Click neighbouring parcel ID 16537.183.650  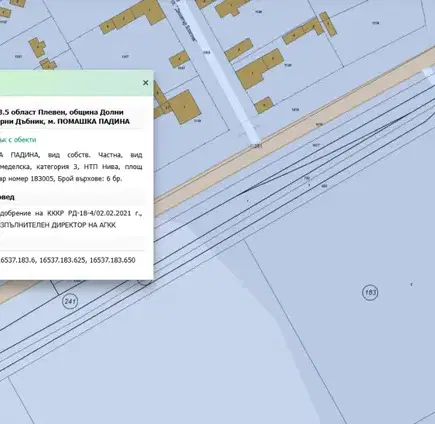click(112, 260)
